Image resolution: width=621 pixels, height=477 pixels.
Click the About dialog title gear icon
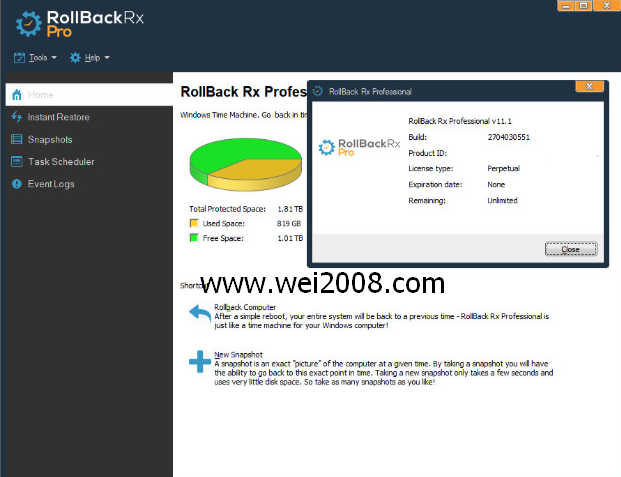pyautogui.click(x=318, y=92)
